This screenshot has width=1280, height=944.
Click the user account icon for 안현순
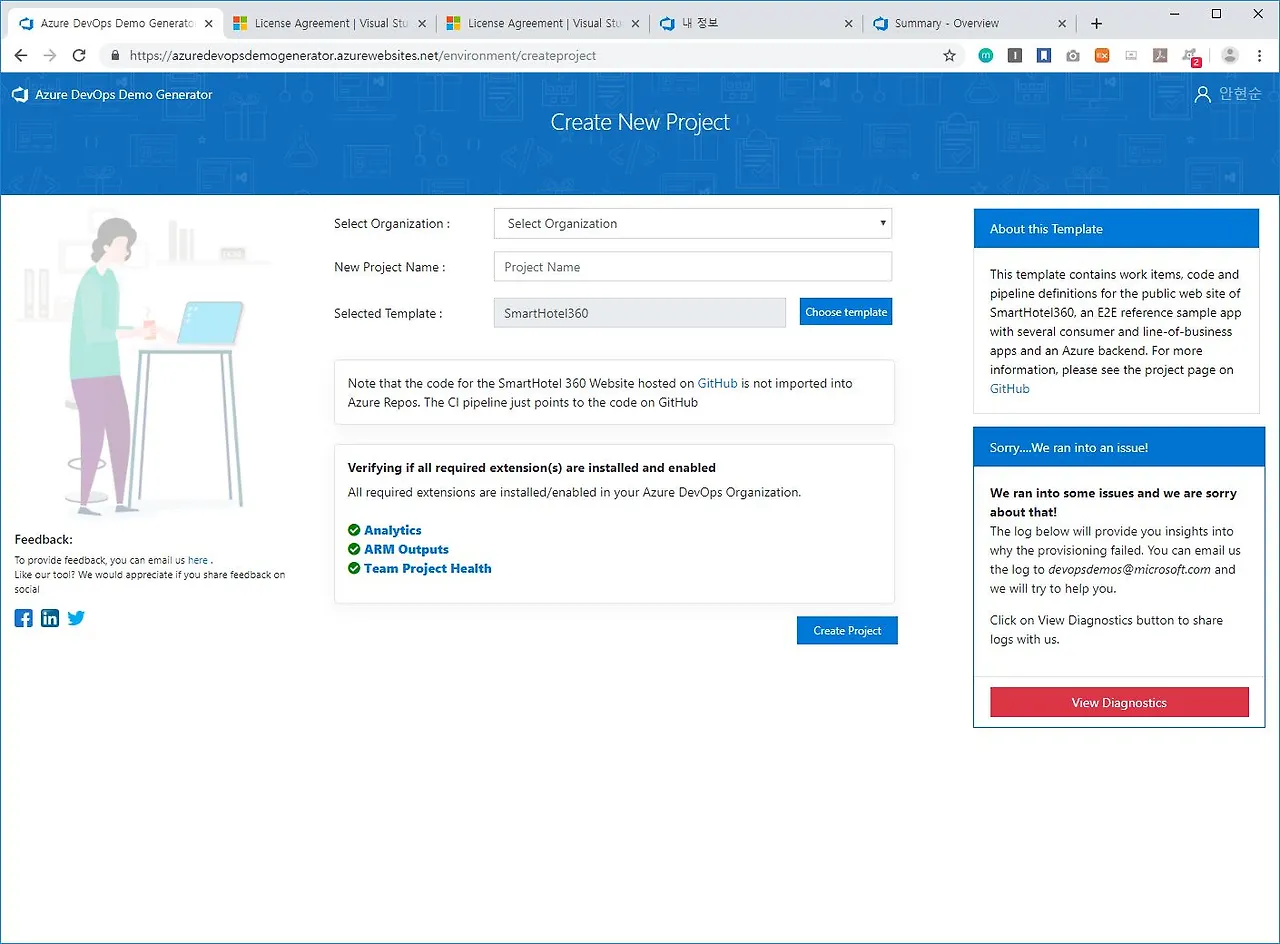pos(1203,94)
